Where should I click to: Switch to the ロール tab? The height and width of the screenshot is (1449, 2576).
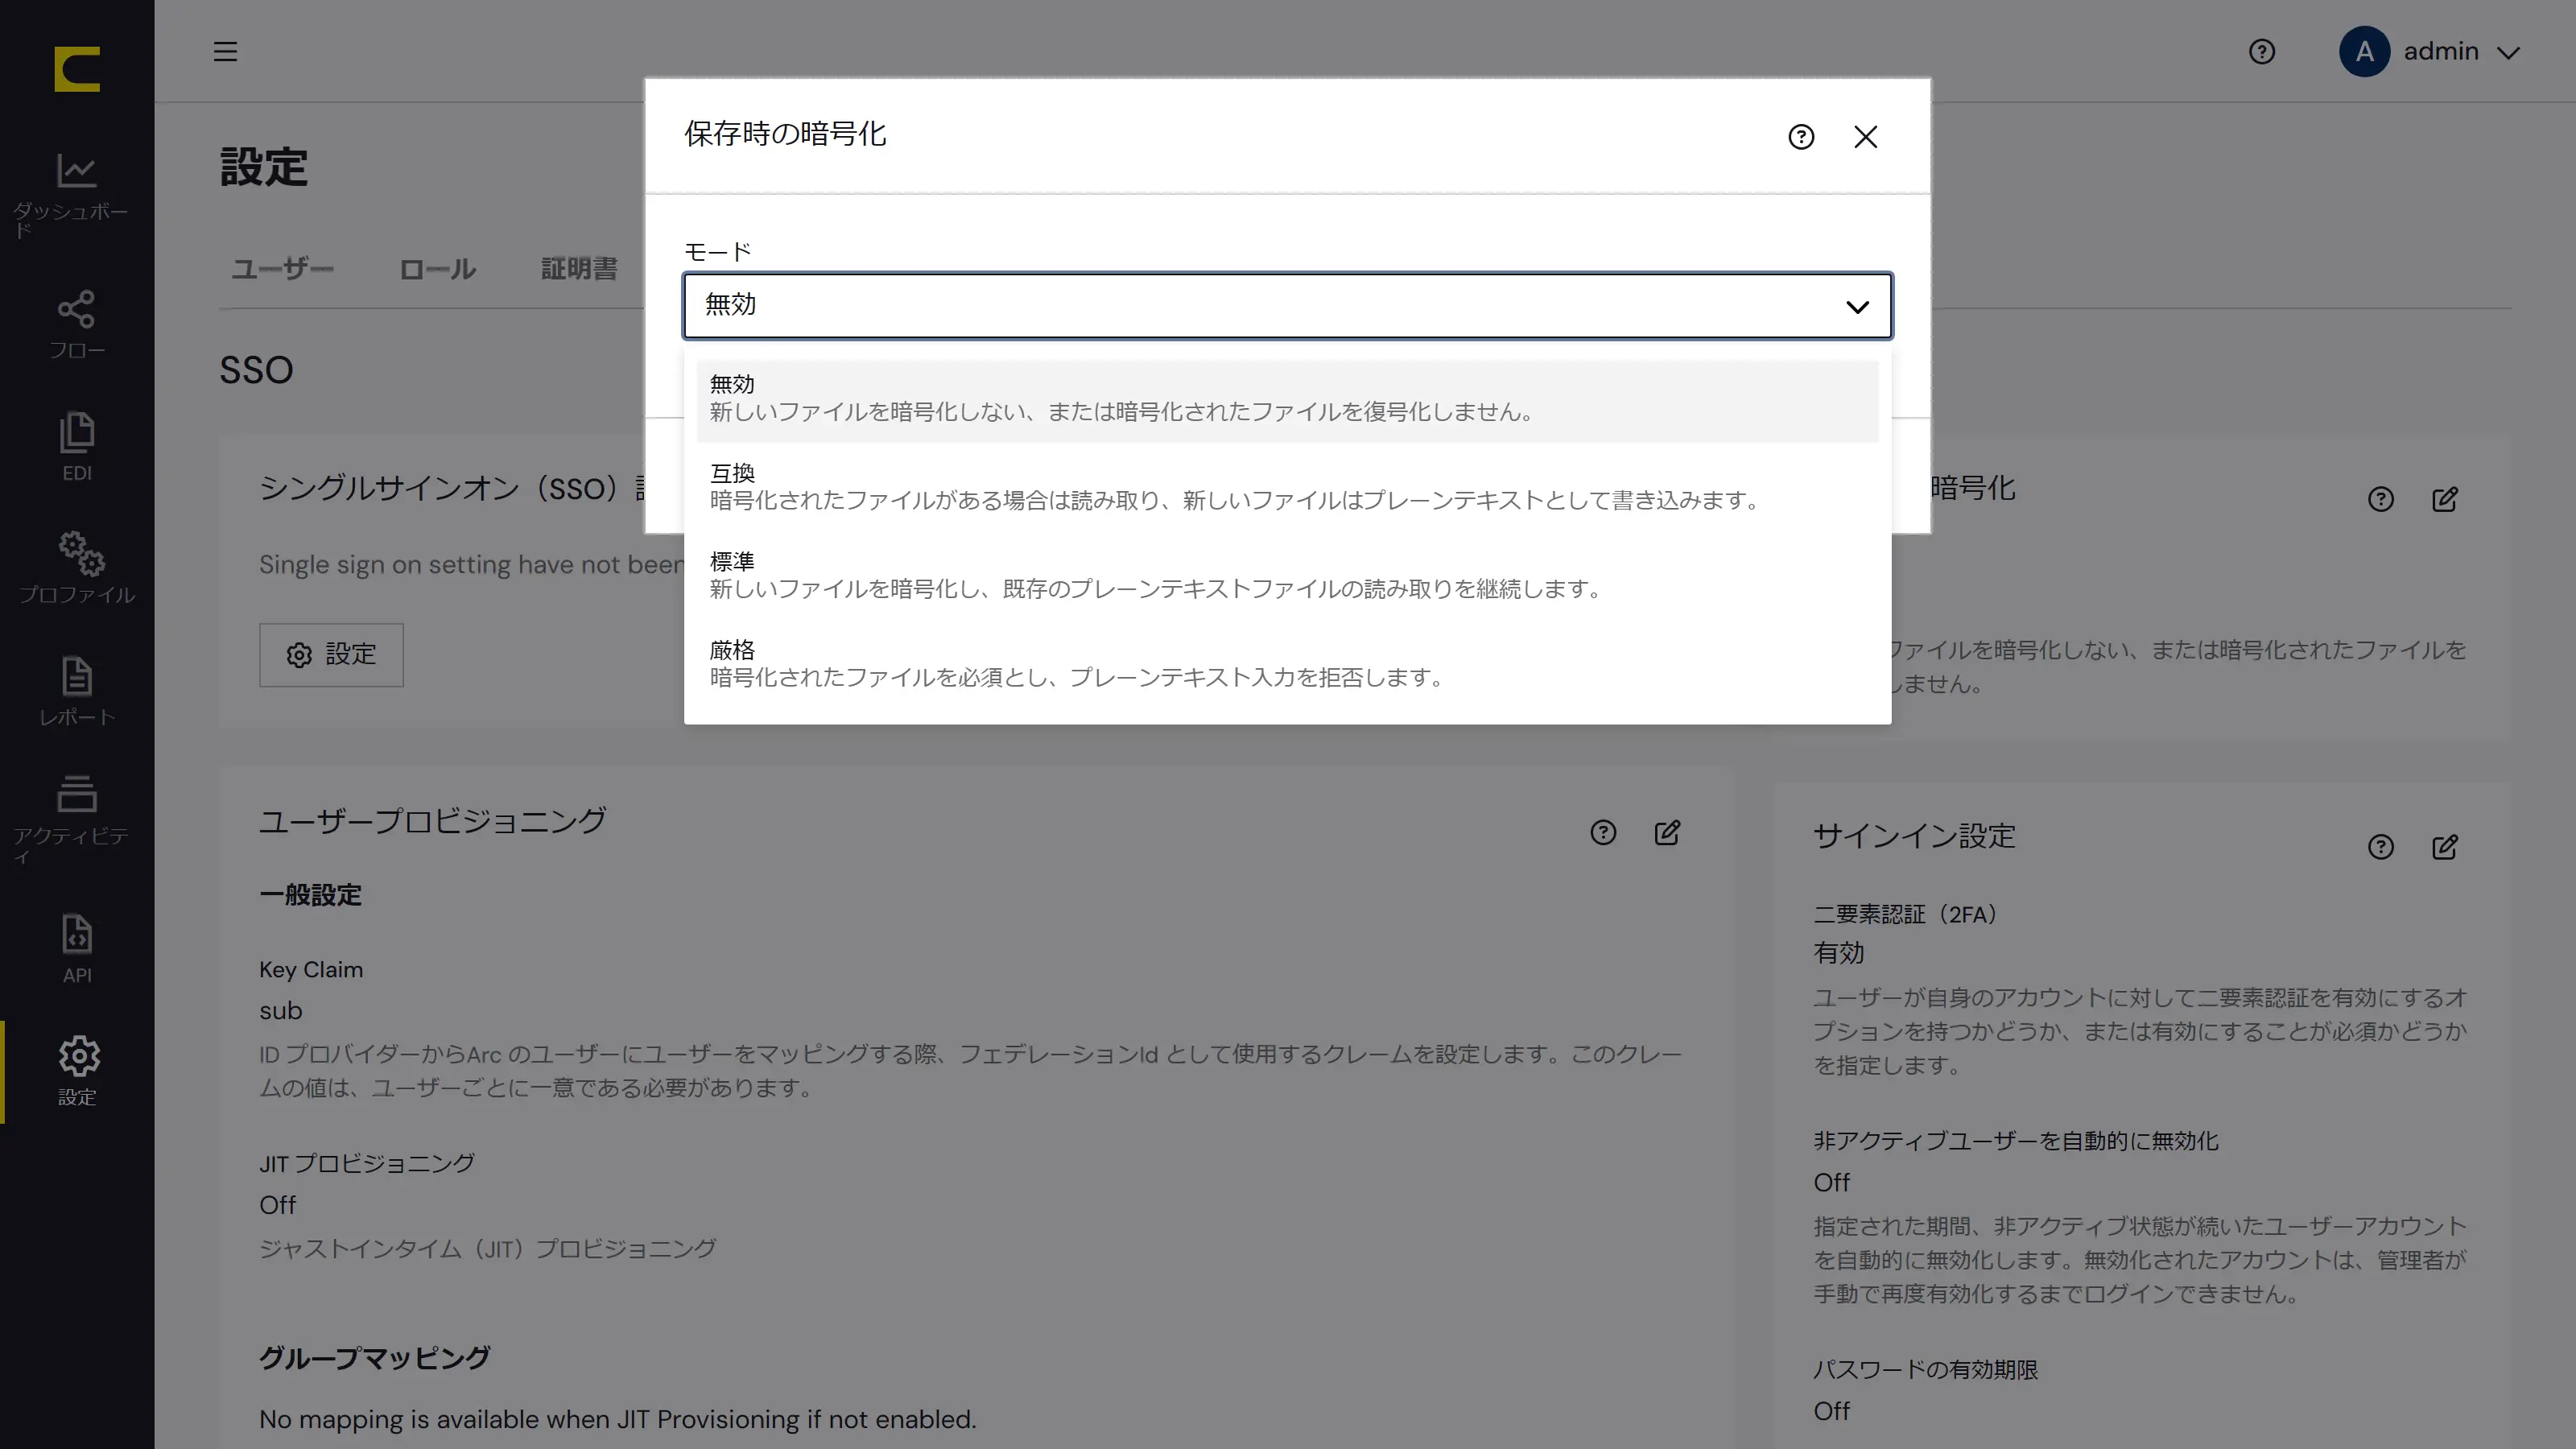pos(437,268)
